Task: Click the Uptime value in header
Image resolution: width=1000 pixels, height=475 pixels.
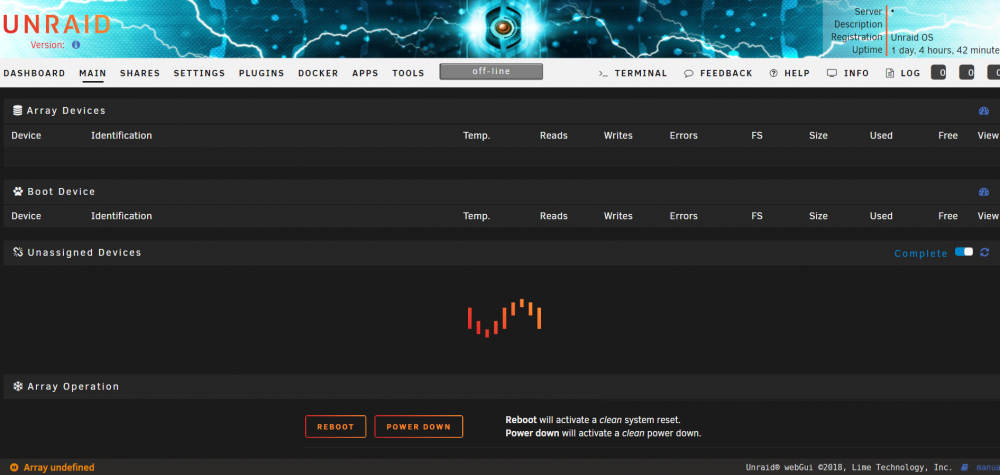Action: (x=945, y=50)
